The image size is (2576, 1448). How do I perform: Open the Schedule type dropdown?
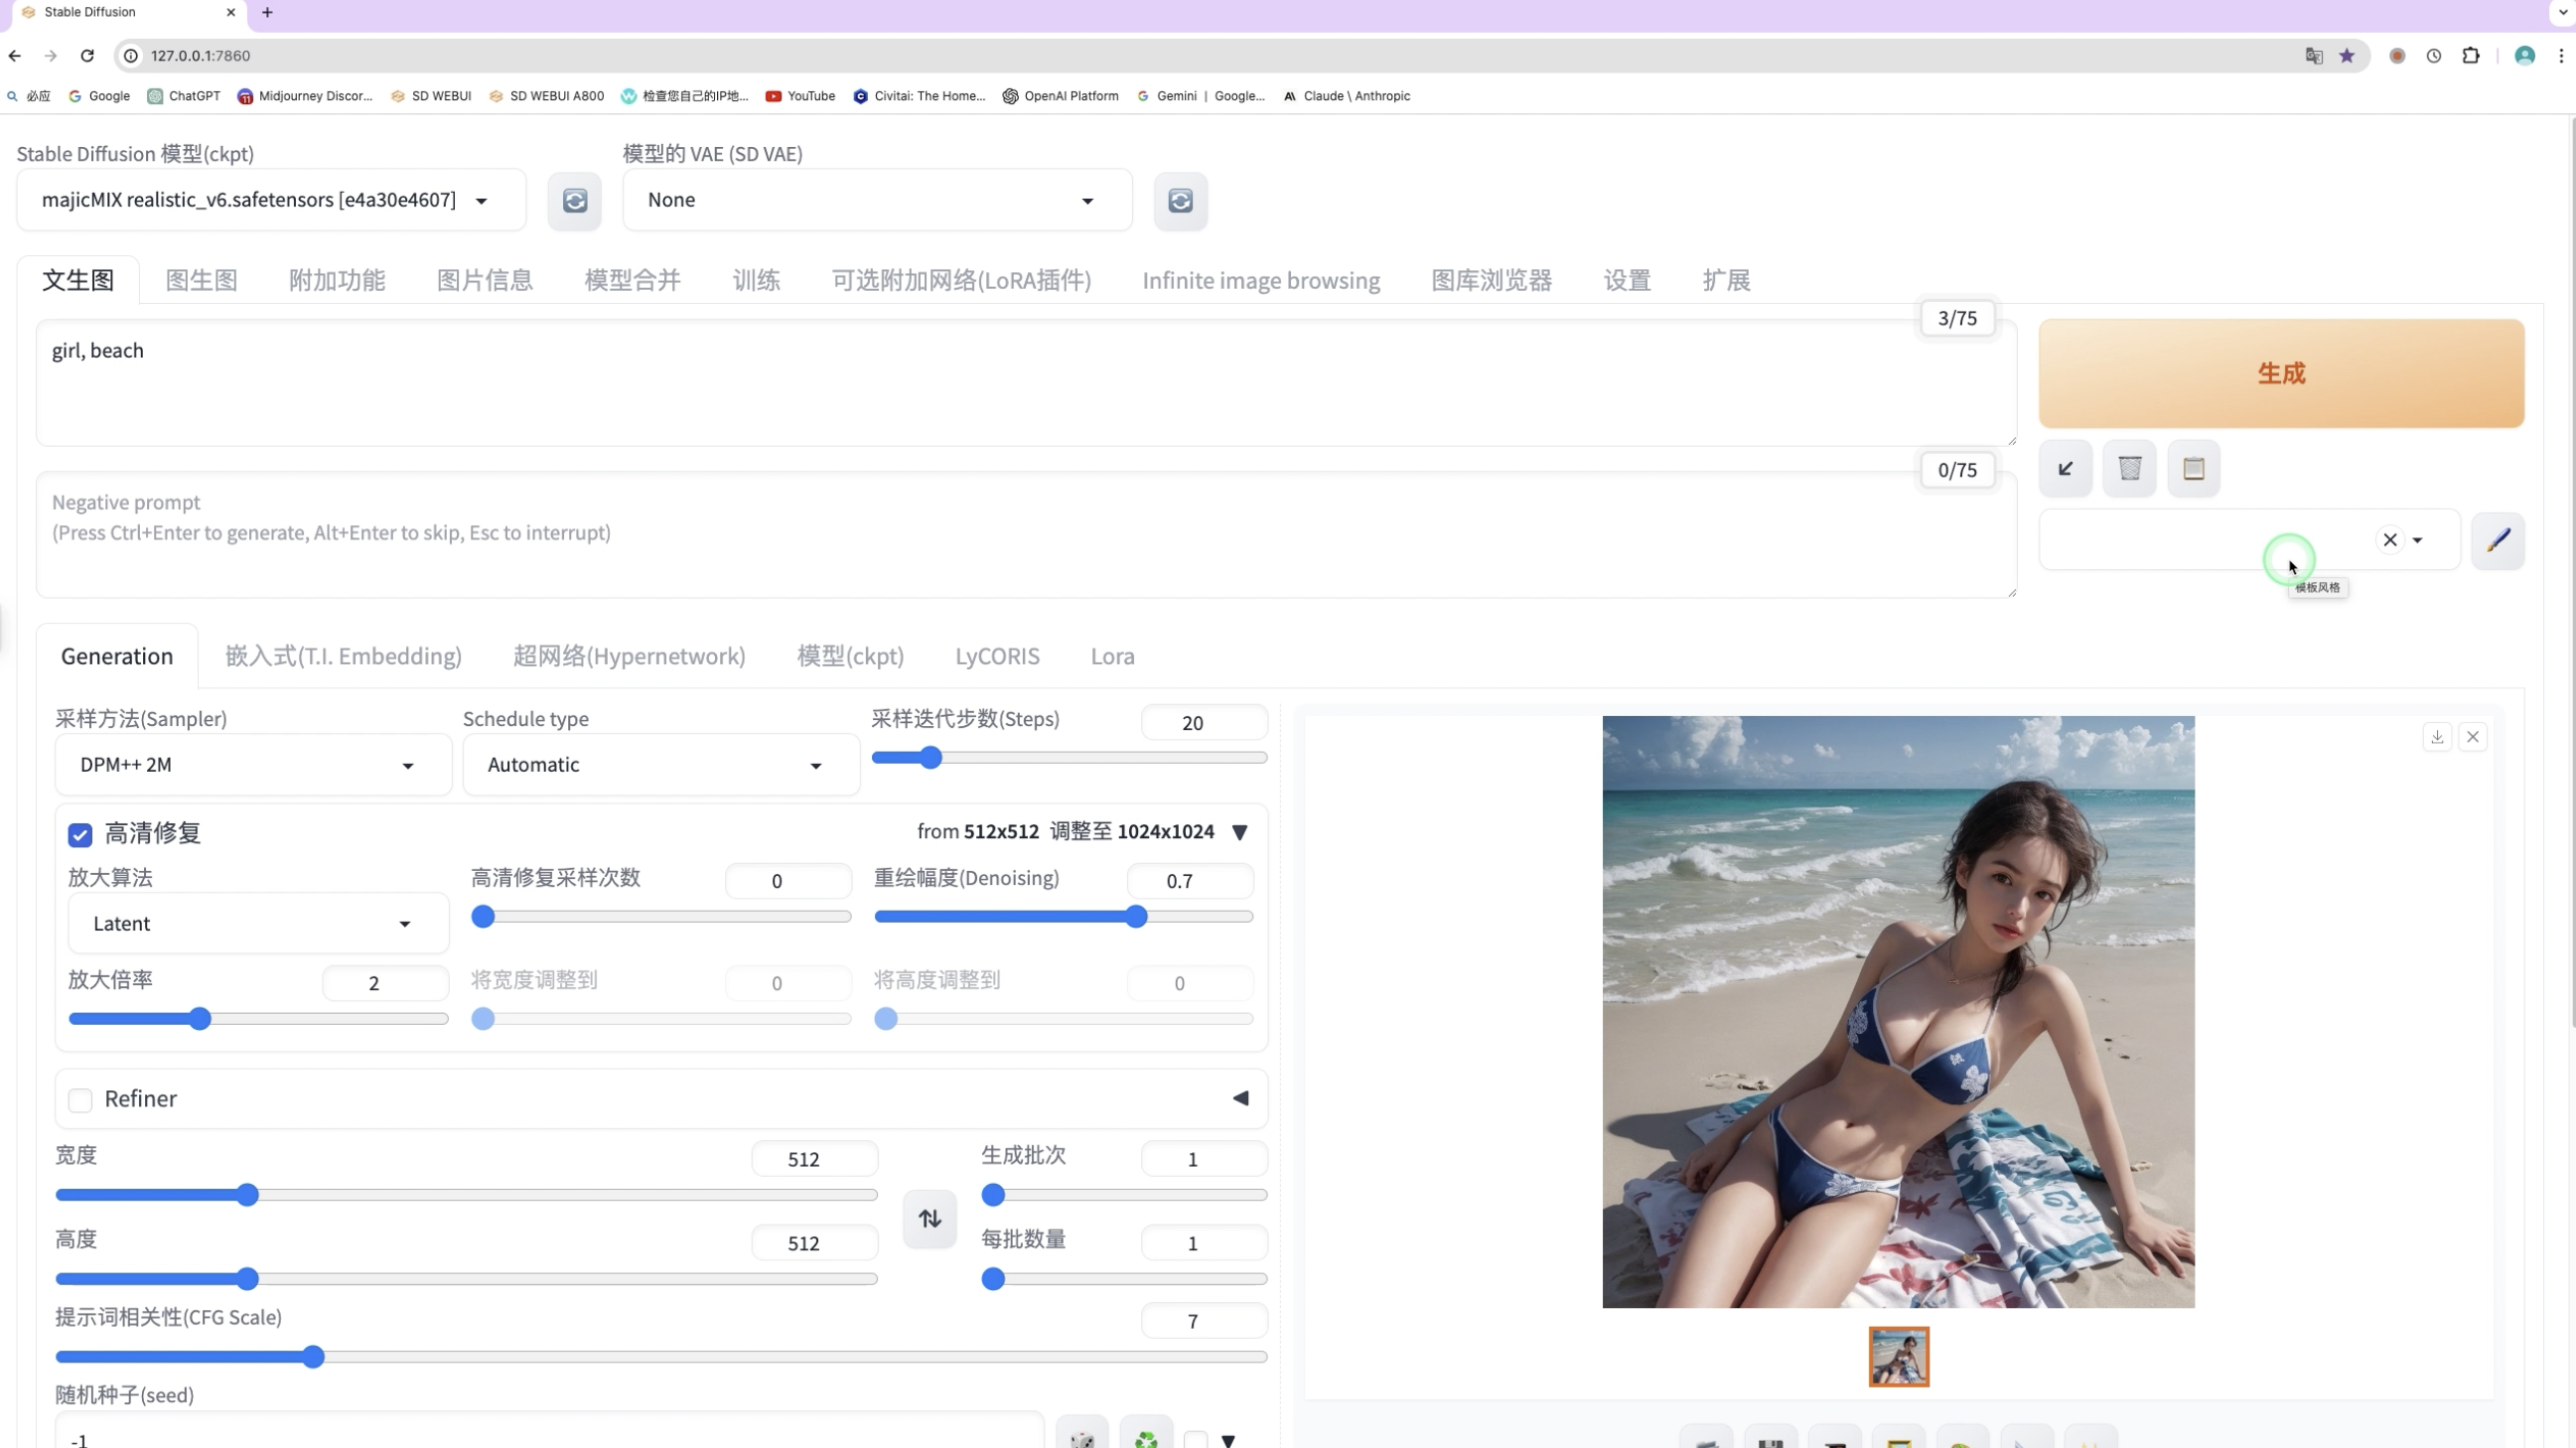[x=661, y=765]
